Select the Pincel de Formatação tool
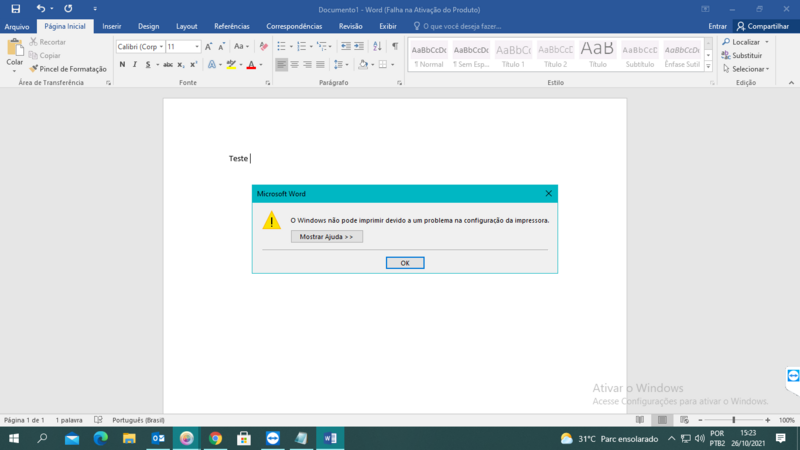800x450 pixels. tap(68, 69)
